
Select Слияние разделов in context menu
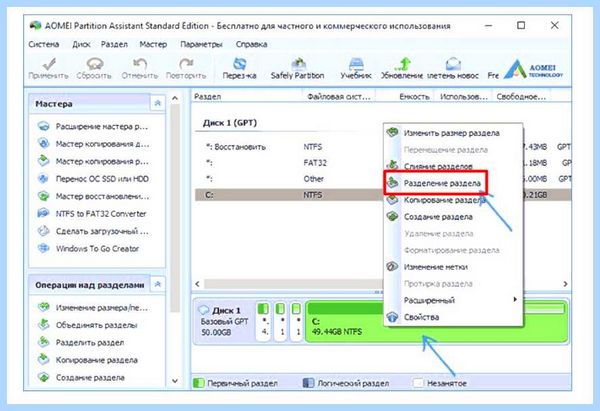click(x=453, y=166)
